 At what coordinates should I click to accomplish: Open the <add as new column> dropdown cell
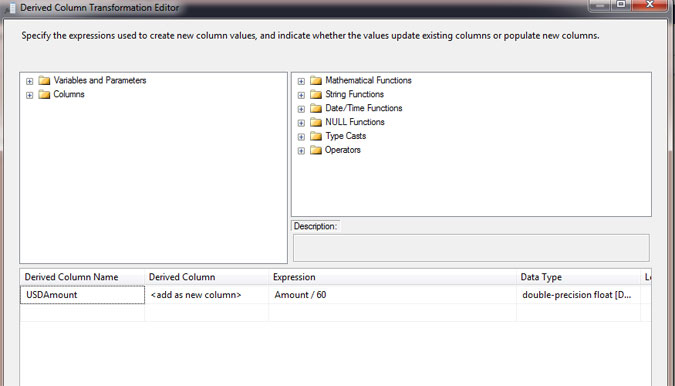[207, 295]
